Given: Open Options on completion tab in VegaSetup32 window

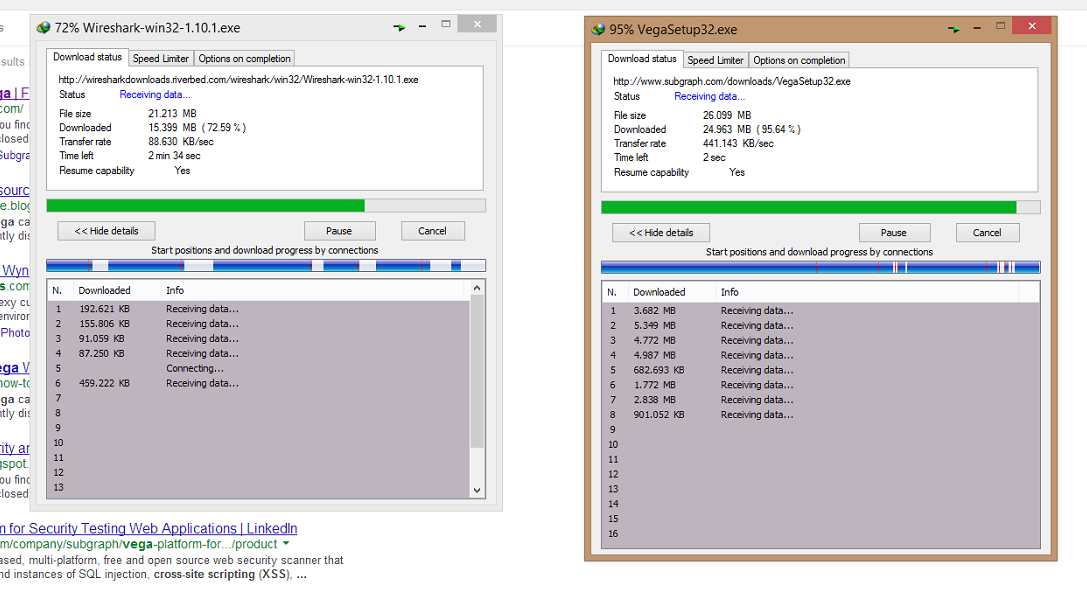Looking at the screenshot, I should (x=799, y=60).
